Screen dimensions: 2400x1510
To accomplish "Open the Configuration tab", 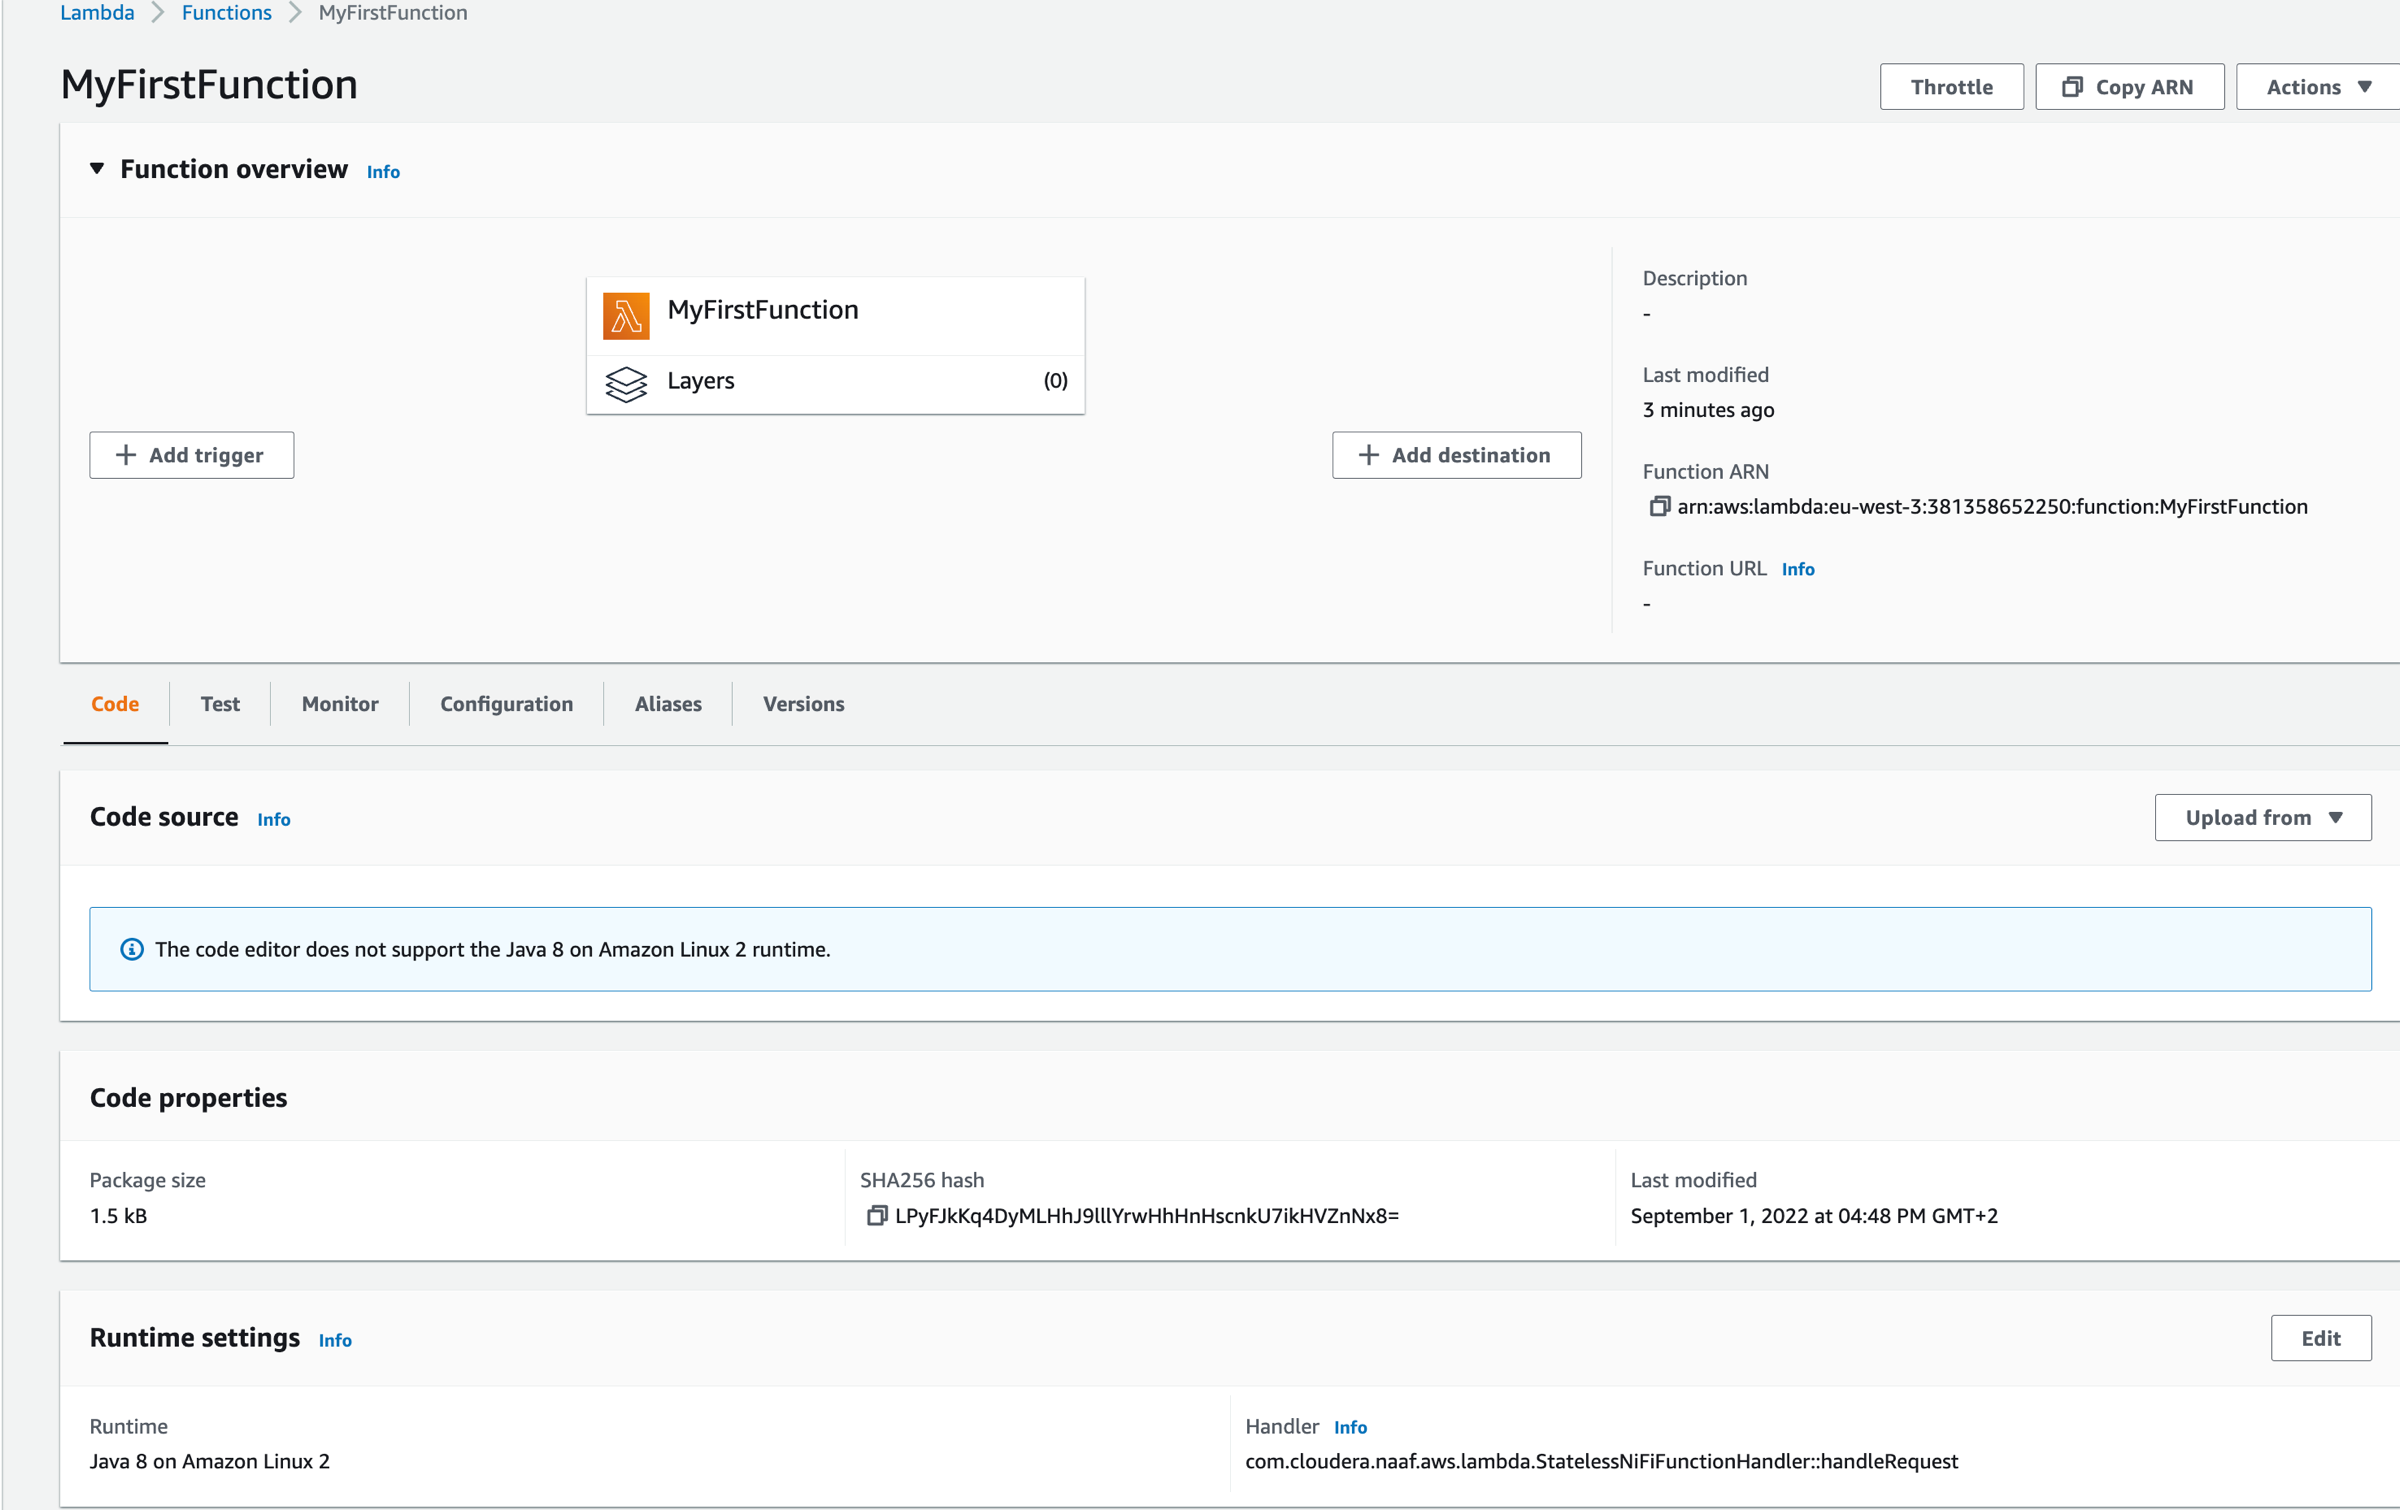I will 506,704.
